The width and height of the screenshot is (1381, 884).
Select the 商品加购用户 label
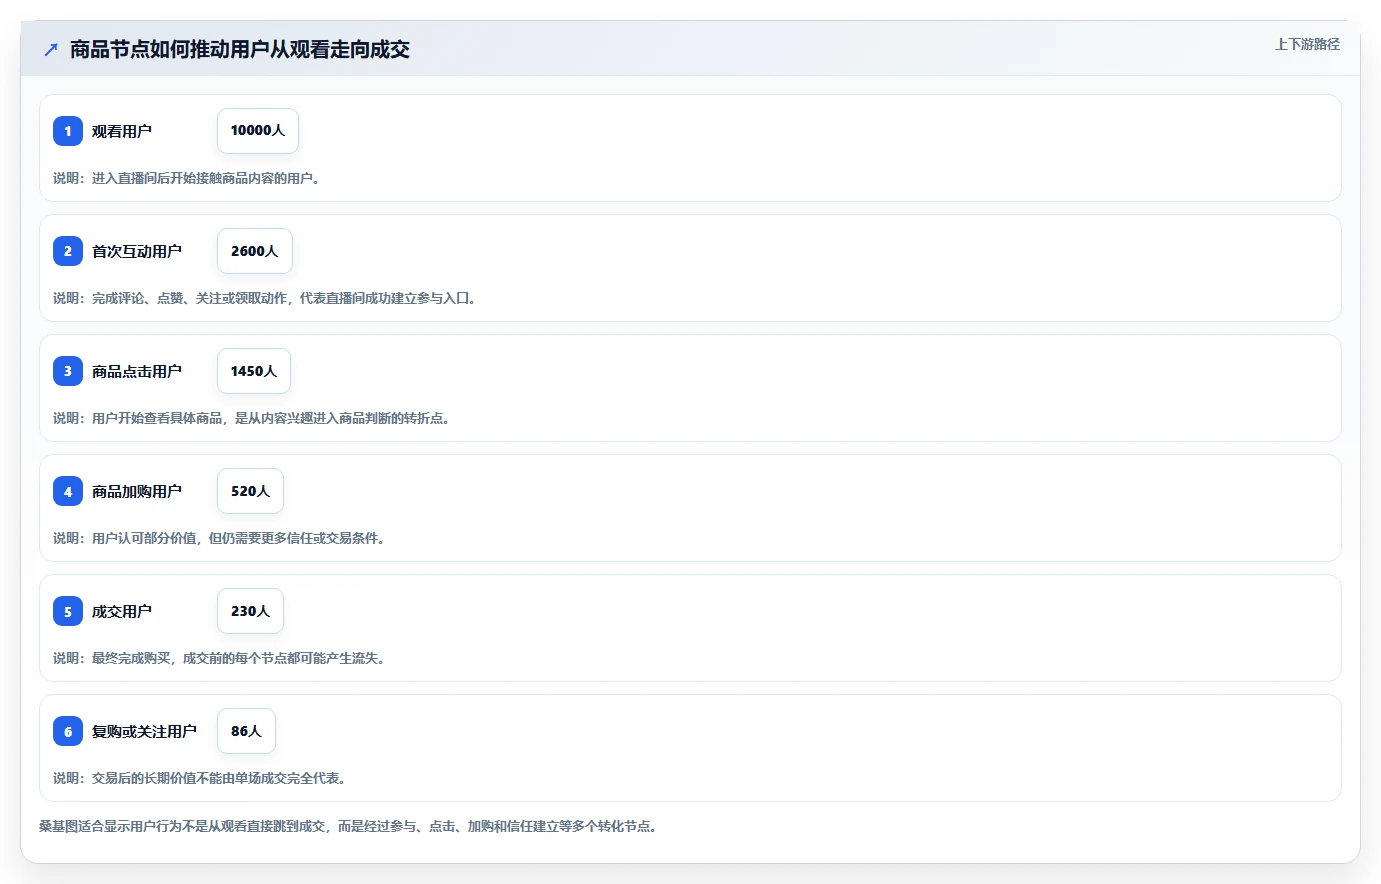137,491
